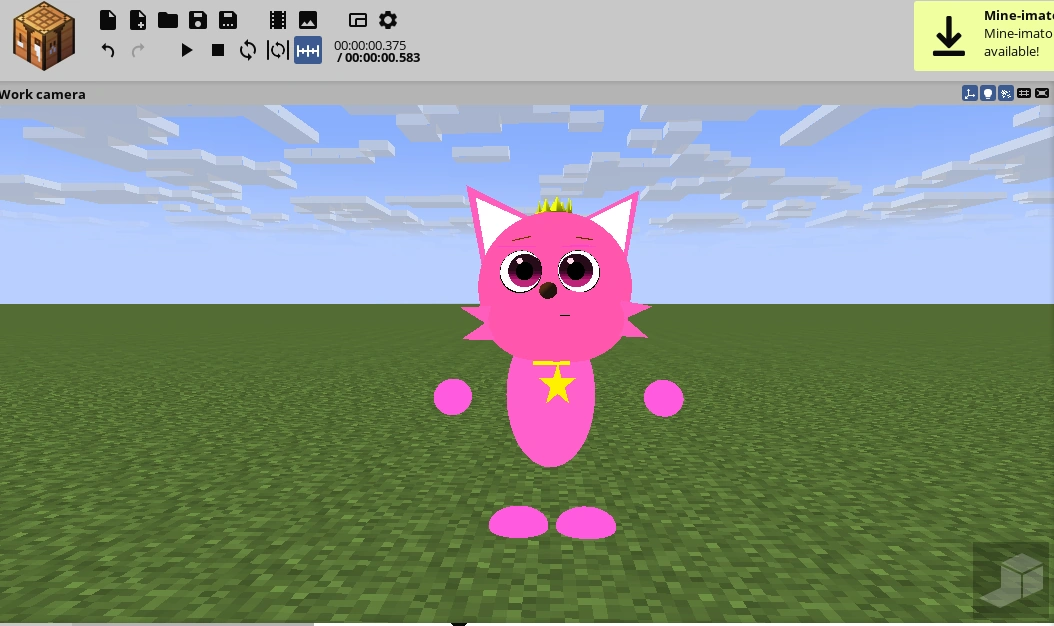Undo the last action

[108, 50]
